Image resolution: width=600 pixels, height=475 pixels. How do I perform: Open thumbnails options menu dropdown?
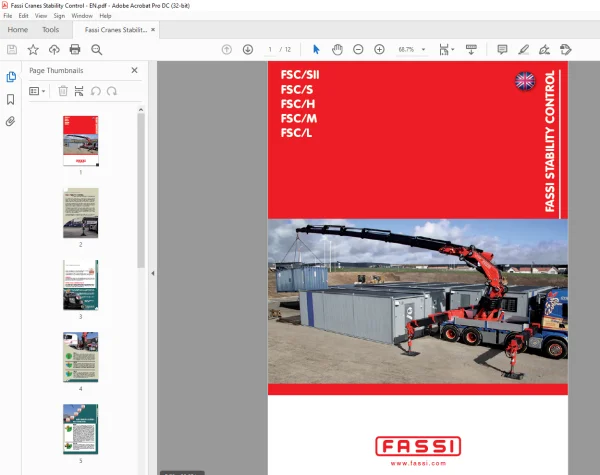[37, 91]
